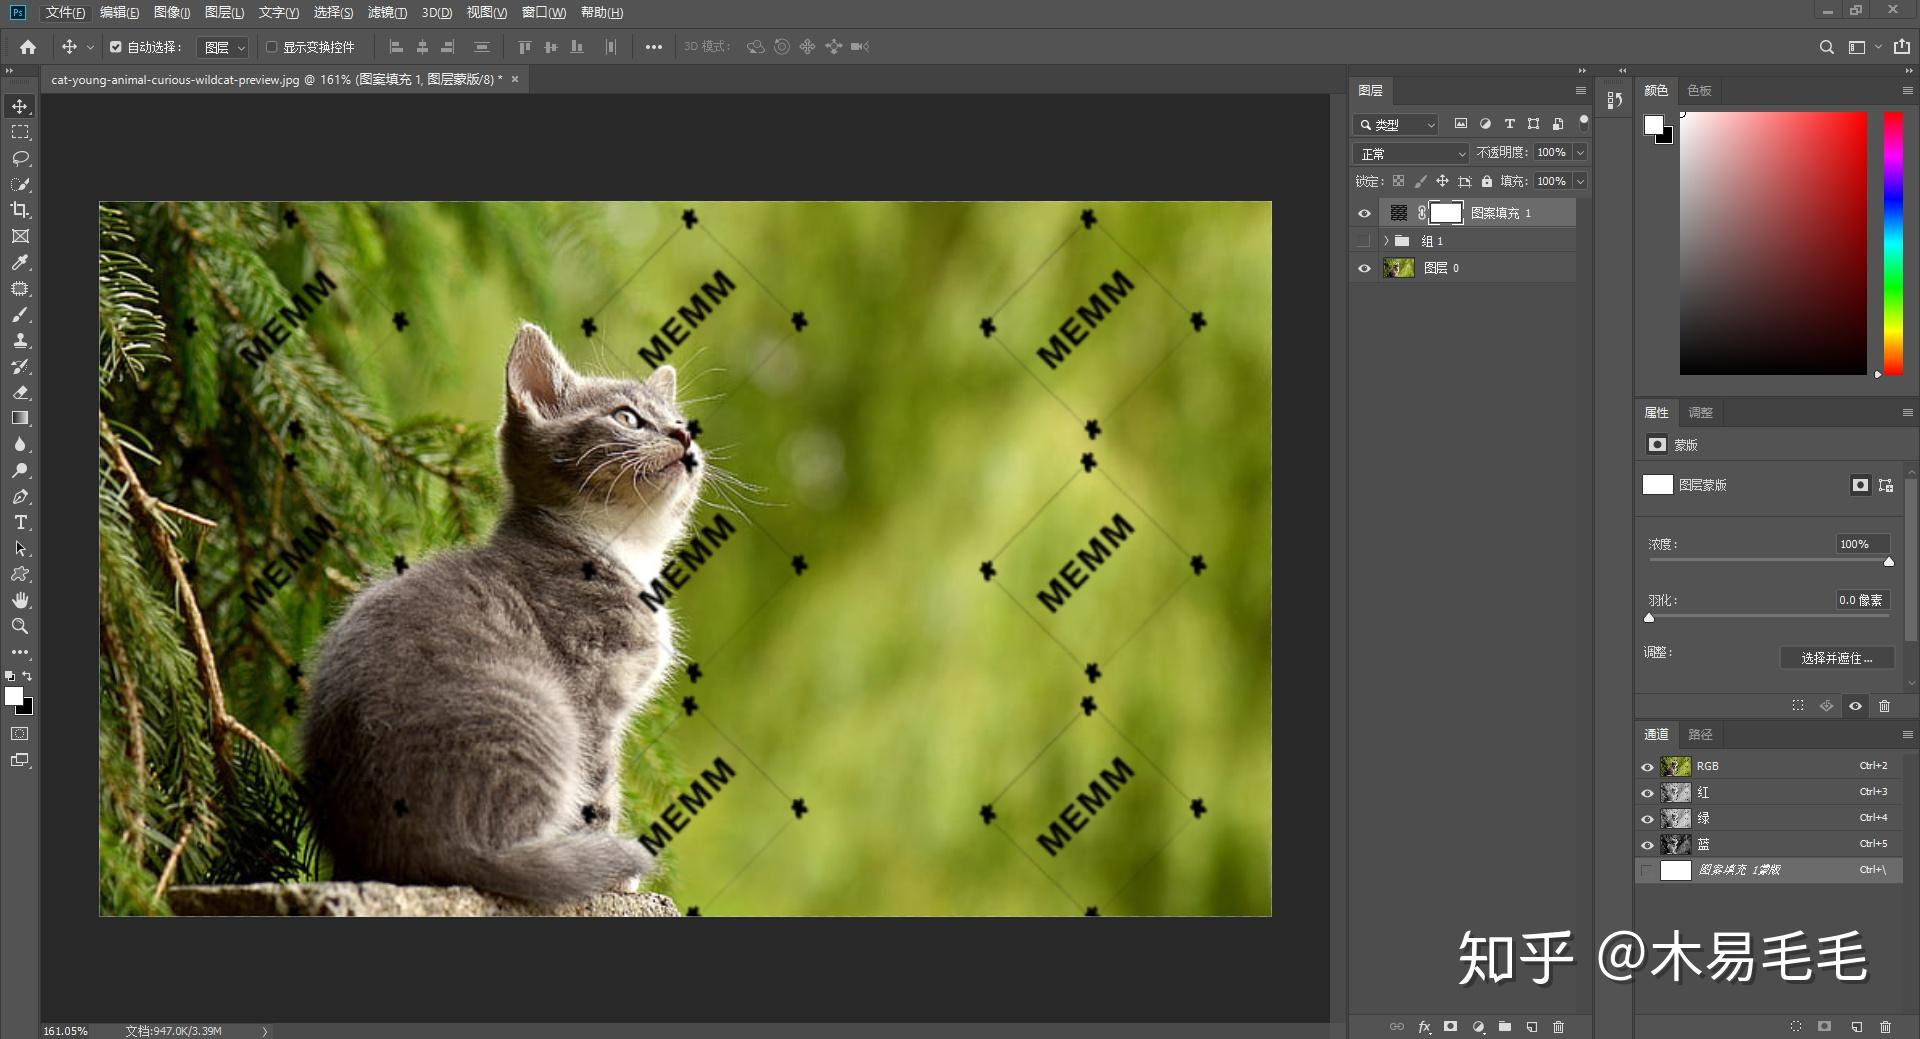Screen dimensions: 1920x1039
Task: Choose the Blur tool
Action: [x=20, y=444]
